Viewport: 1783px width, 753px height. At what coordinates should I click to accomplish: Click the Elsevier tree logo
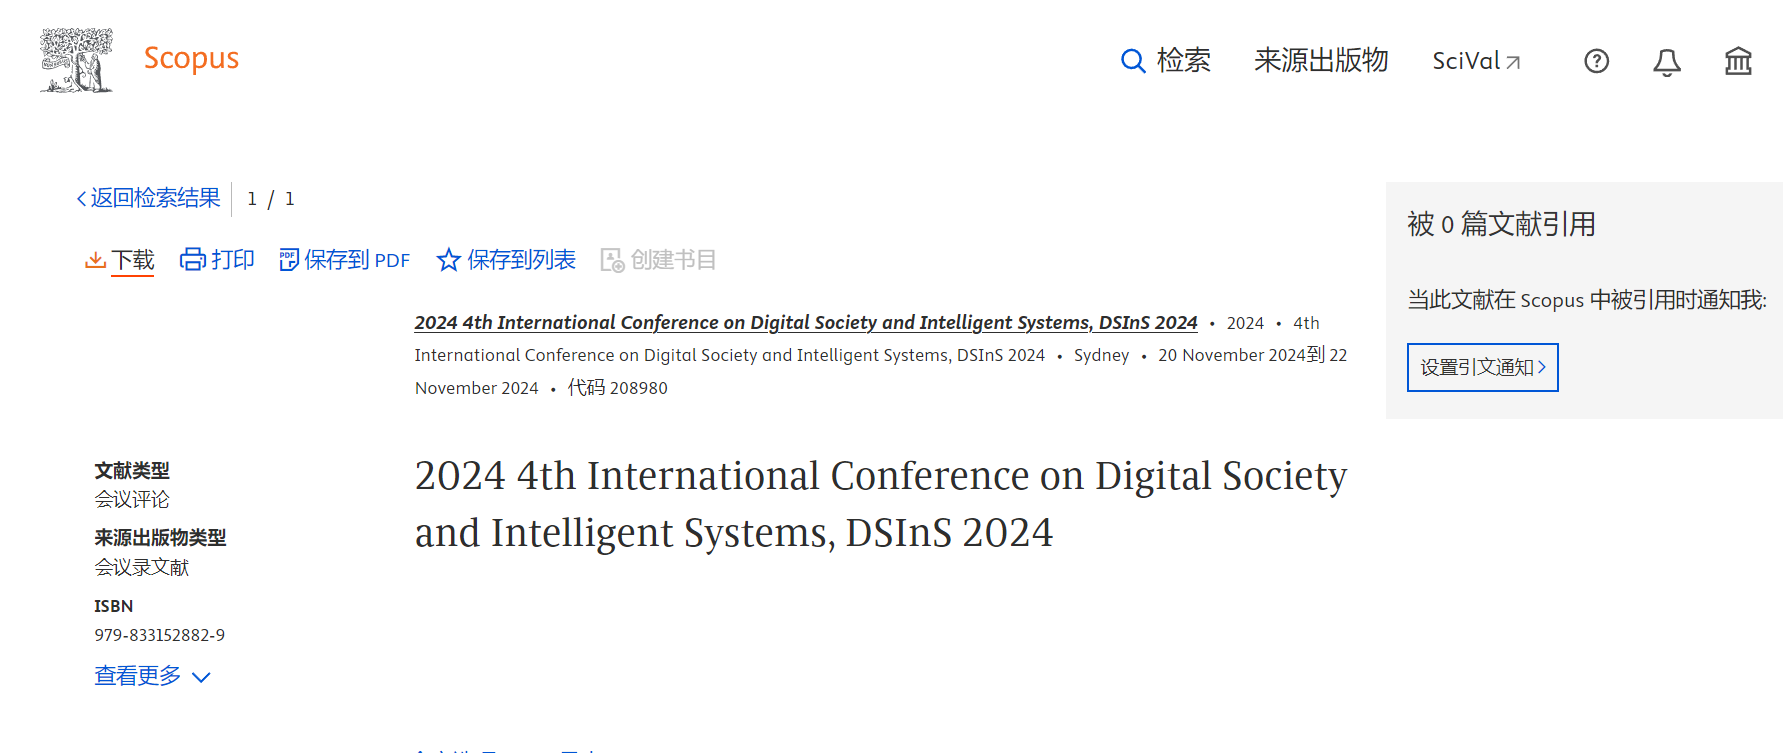[76, 60]
